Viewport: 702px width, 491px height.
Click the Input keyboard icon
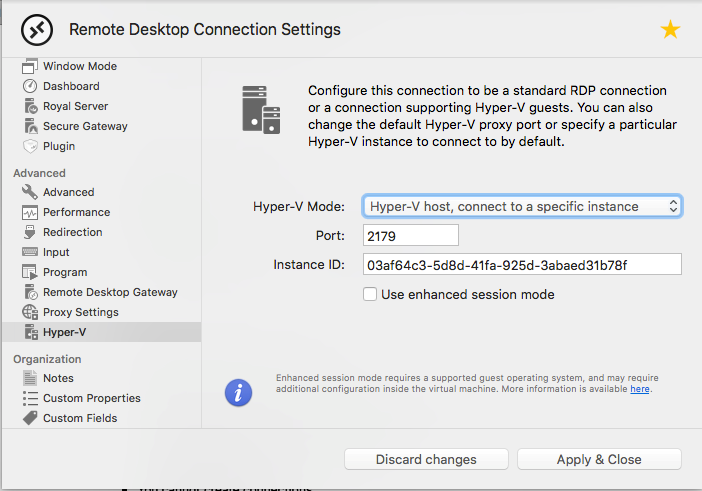30,252
